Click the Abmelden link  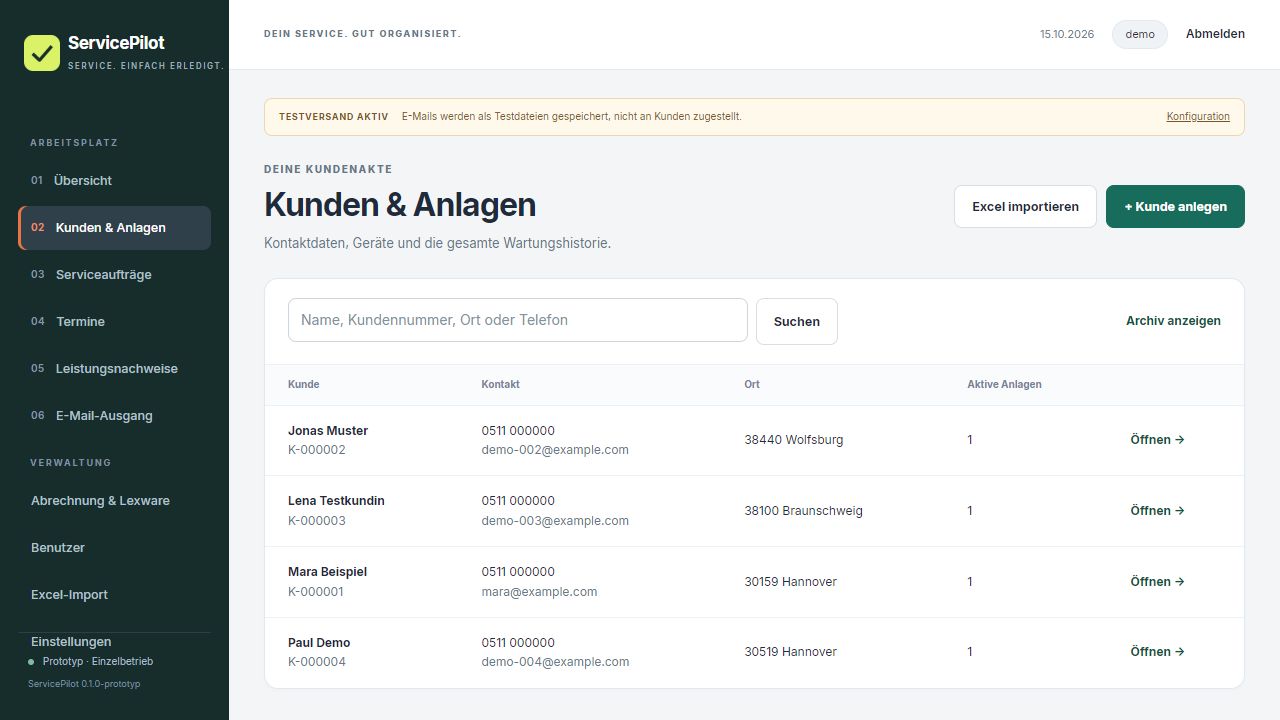1215,34
